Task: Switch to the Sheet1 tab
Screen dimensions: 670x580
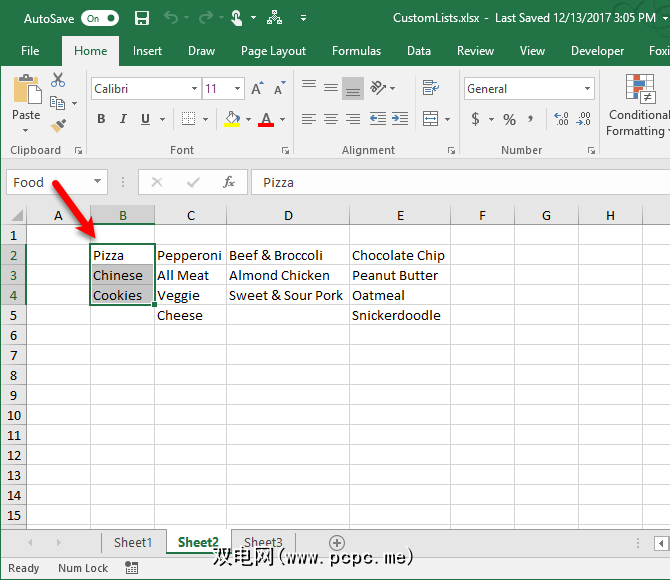Action: 133,542
